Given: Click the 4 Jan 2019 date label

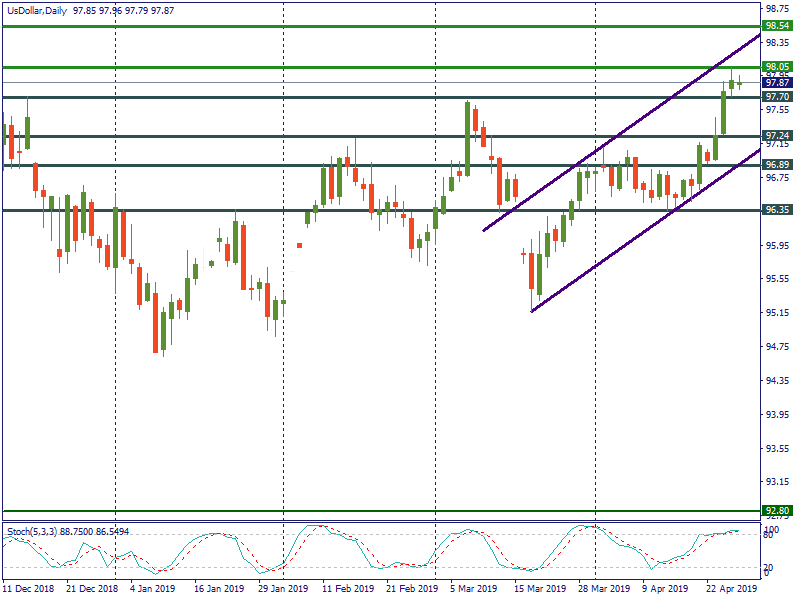Looking at the screenshot, I should point(147,589).
